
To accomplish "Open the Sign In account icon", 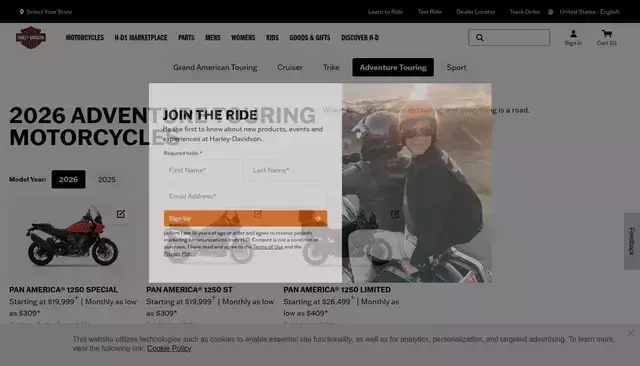I will click(573, 38).
